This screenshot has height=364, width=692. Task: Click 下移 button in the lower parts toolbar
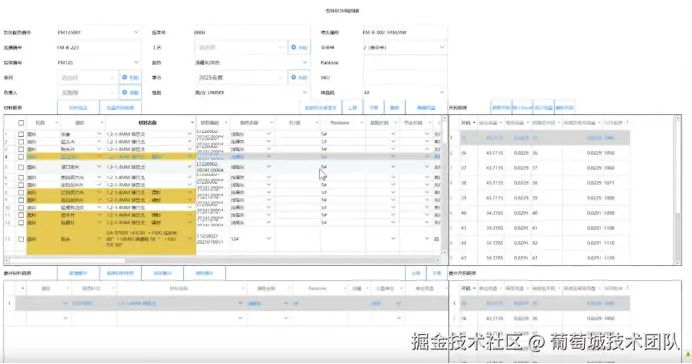[437, 273]
